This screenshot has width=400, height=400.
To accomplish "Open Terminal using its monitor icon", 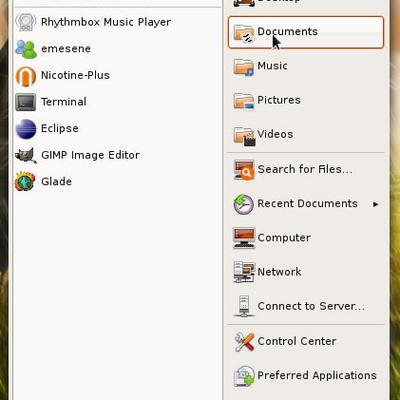I will (x=26, y=102).
